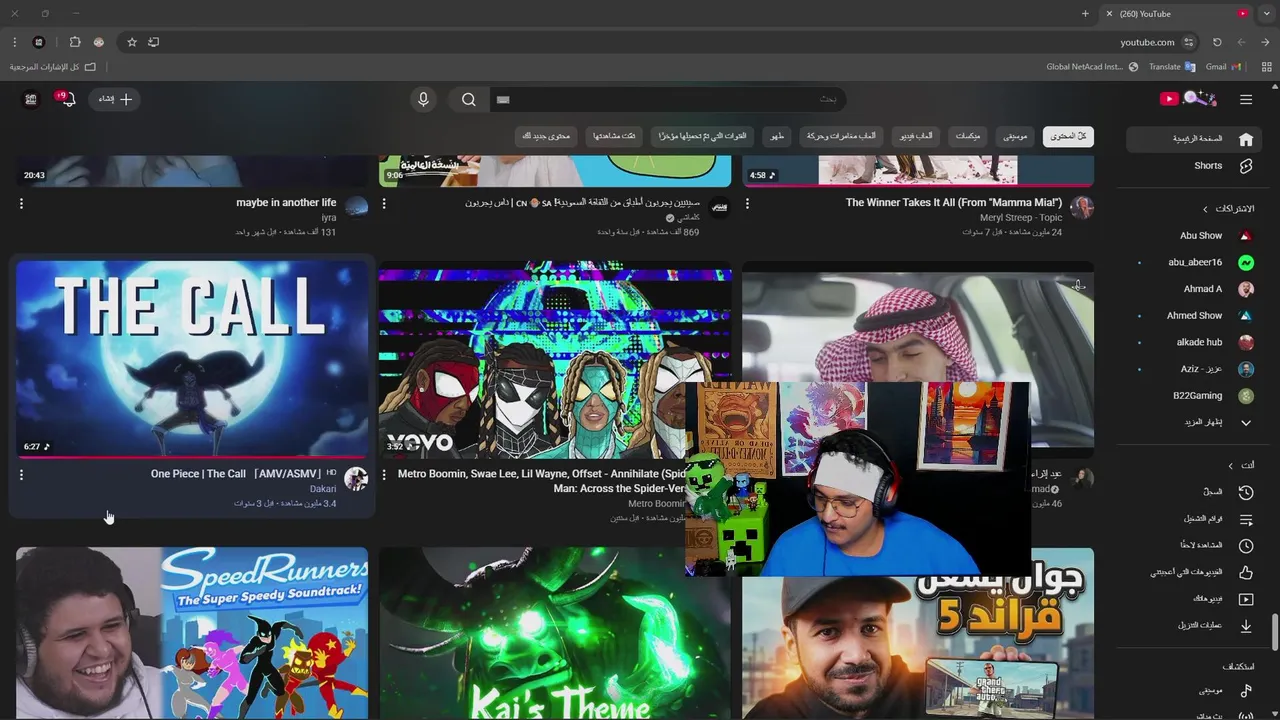
Task: Open new browser tab plus button
Action: coord(1085,14)
